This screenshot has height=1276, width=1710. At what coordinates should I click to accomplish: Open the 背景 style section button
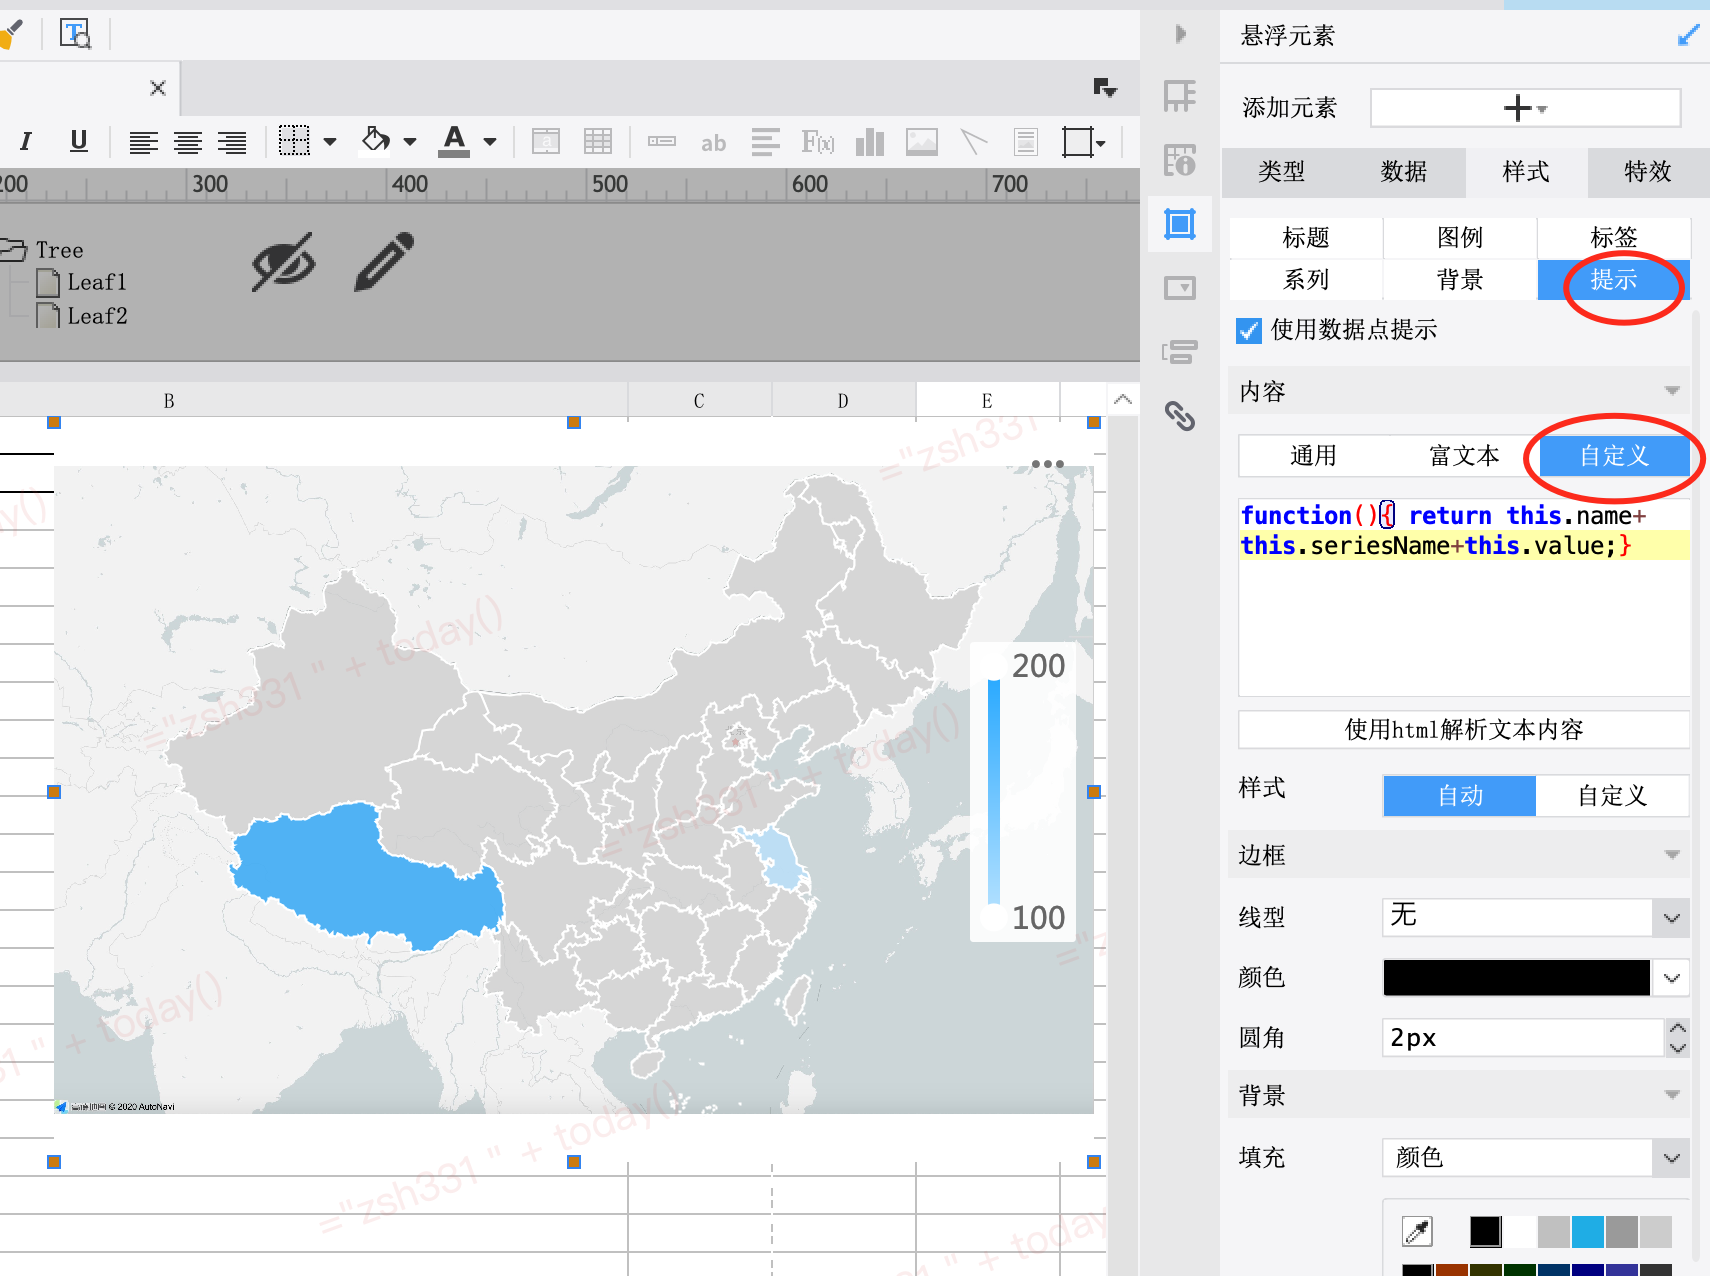(x=1460, y=280)
